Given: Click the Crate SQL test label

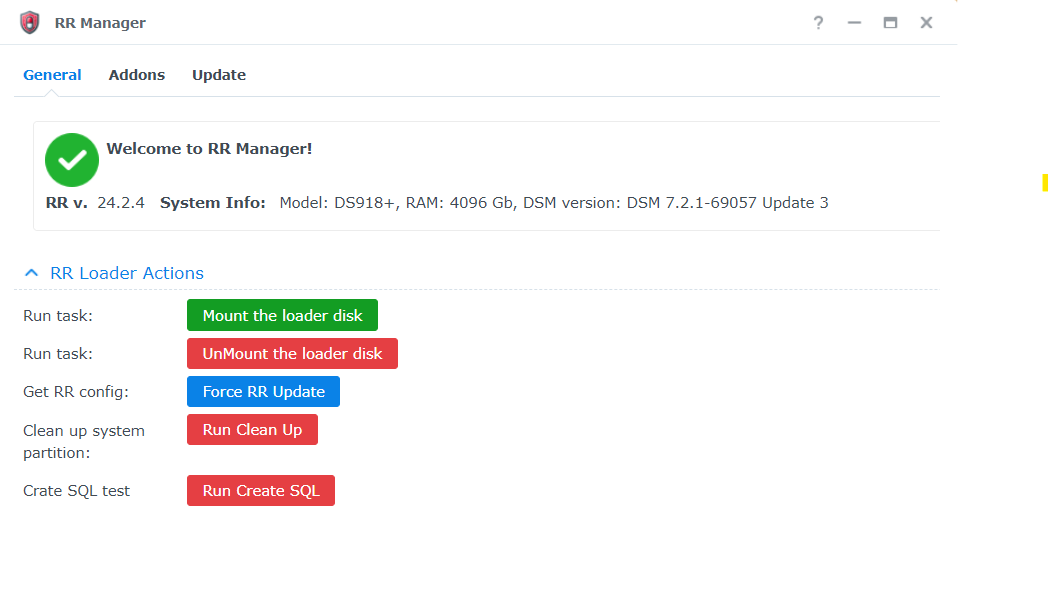Looking at the screenshot, I should pyautogui.click(x=76, y=491).
